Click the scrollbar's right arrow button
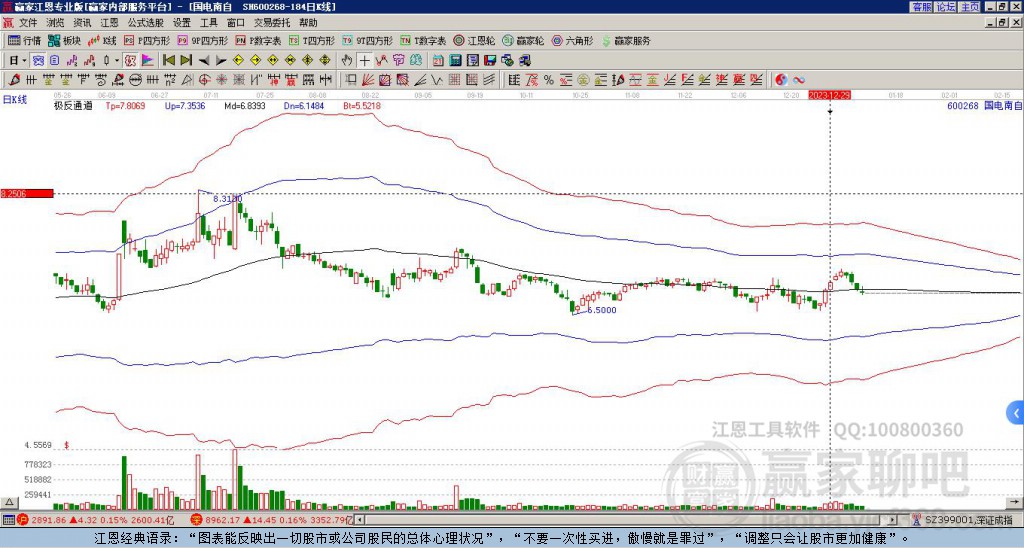This screenshot has height=548, width=1024. 891,520
